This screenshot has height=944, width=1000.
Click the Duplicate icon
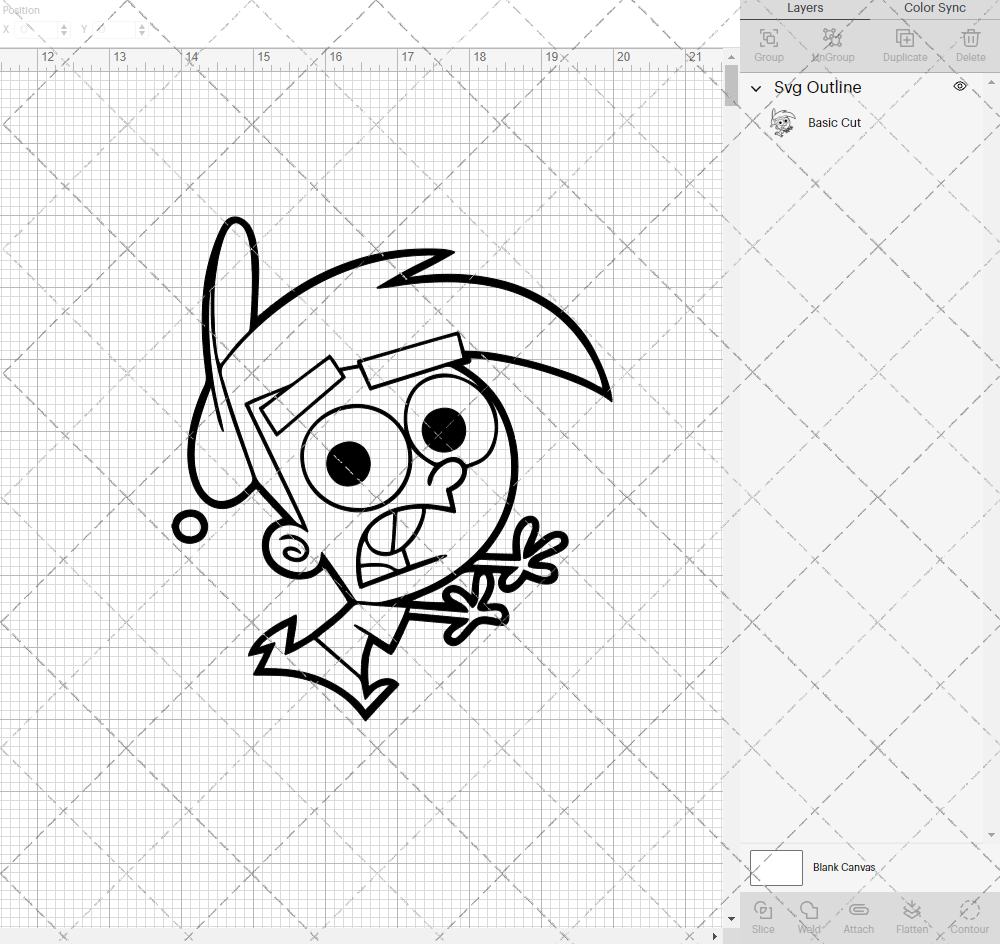click(905, 40)
